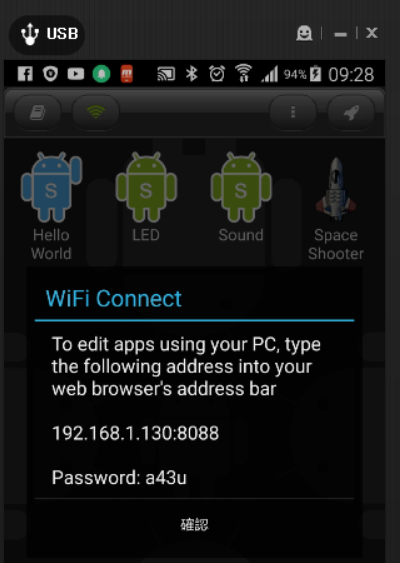Open the LED sample app
The width and height of the screenshot is (400, 563).
pyautogui.click(x=146, y=197)
